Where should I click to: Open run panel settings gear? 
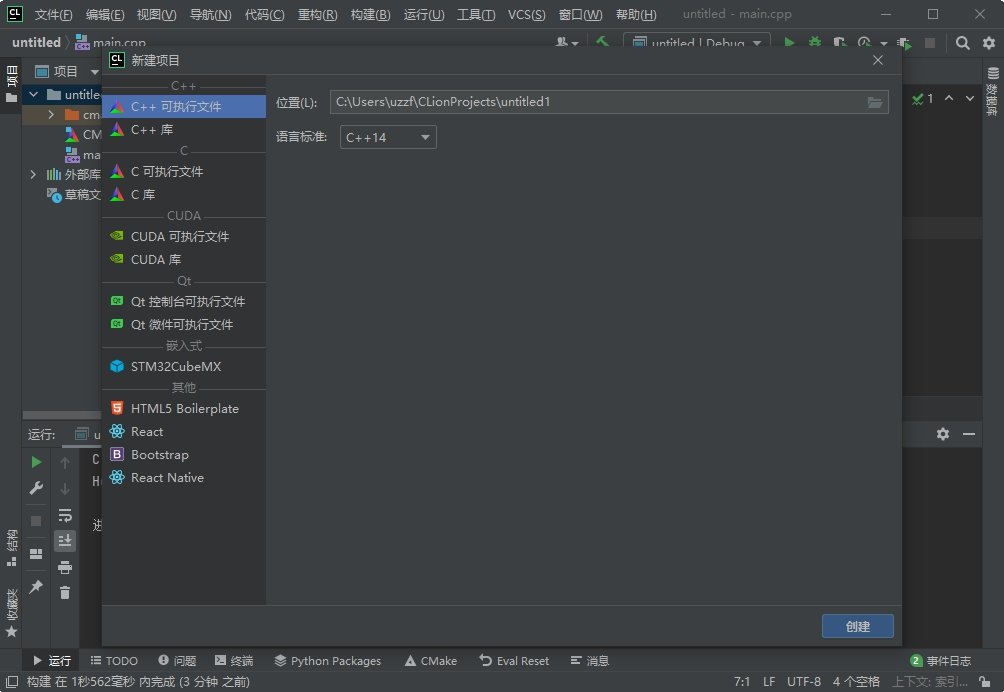(x=943, y=434)
